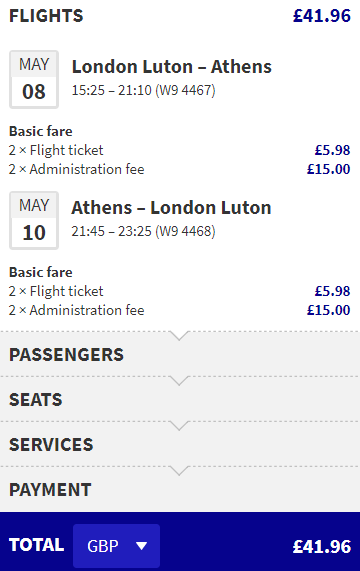Click the FLIGHTS section header
This screenshot has width=360, height=571.
(x=46, y=16)
